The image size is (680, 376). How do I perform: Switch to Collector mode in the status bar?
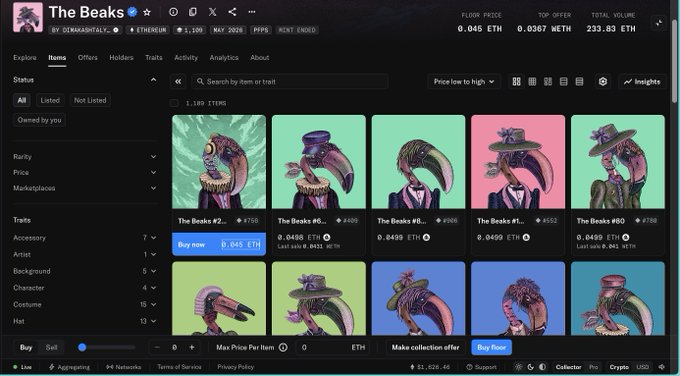(x=569, y=367)
